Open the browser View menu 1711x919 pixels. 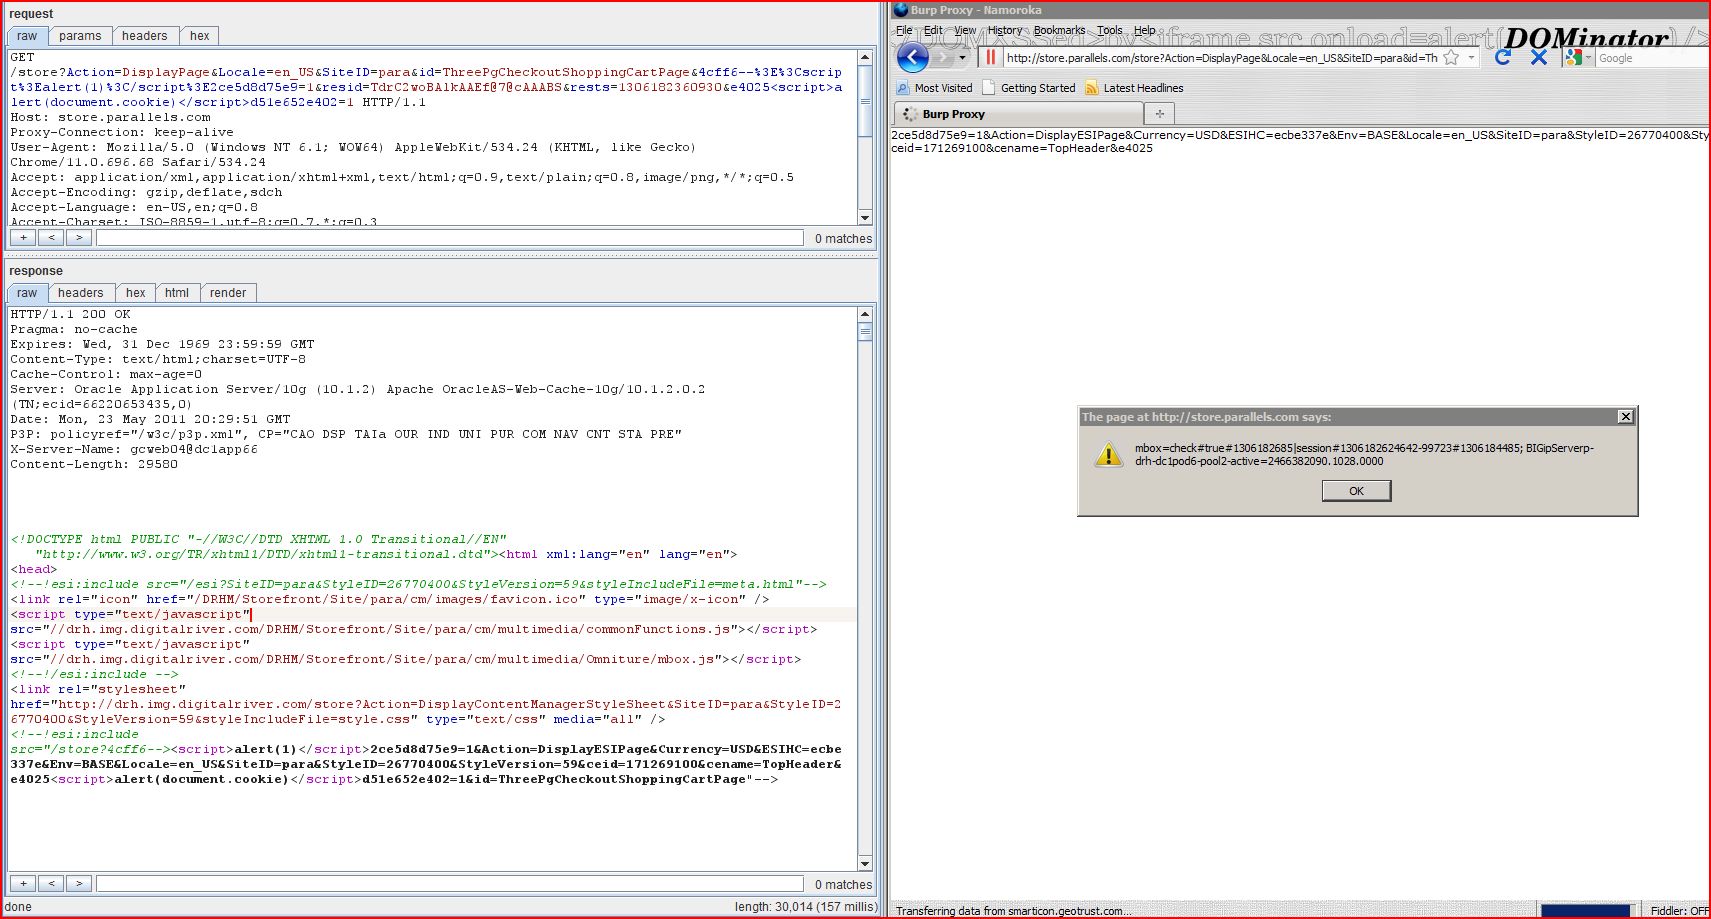click(x=965, y=30)
